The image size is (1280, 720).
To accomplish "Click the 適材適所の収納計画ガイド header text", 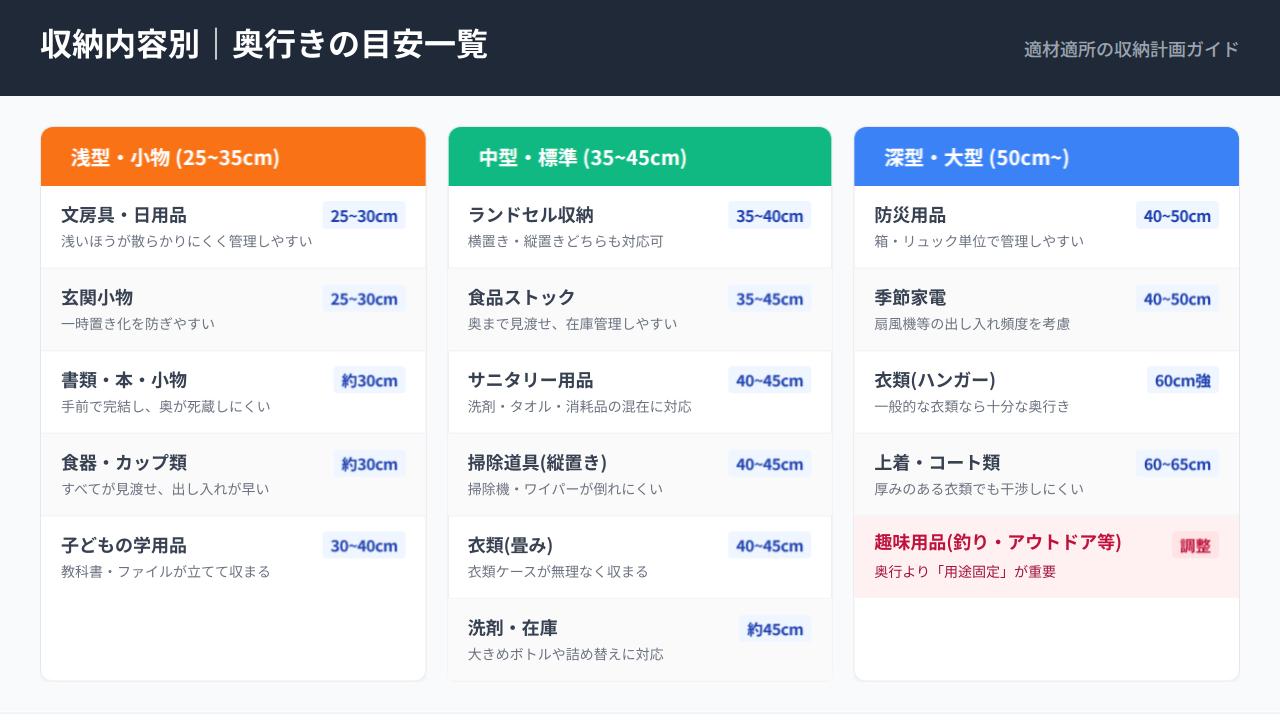I will (1131, 49).
